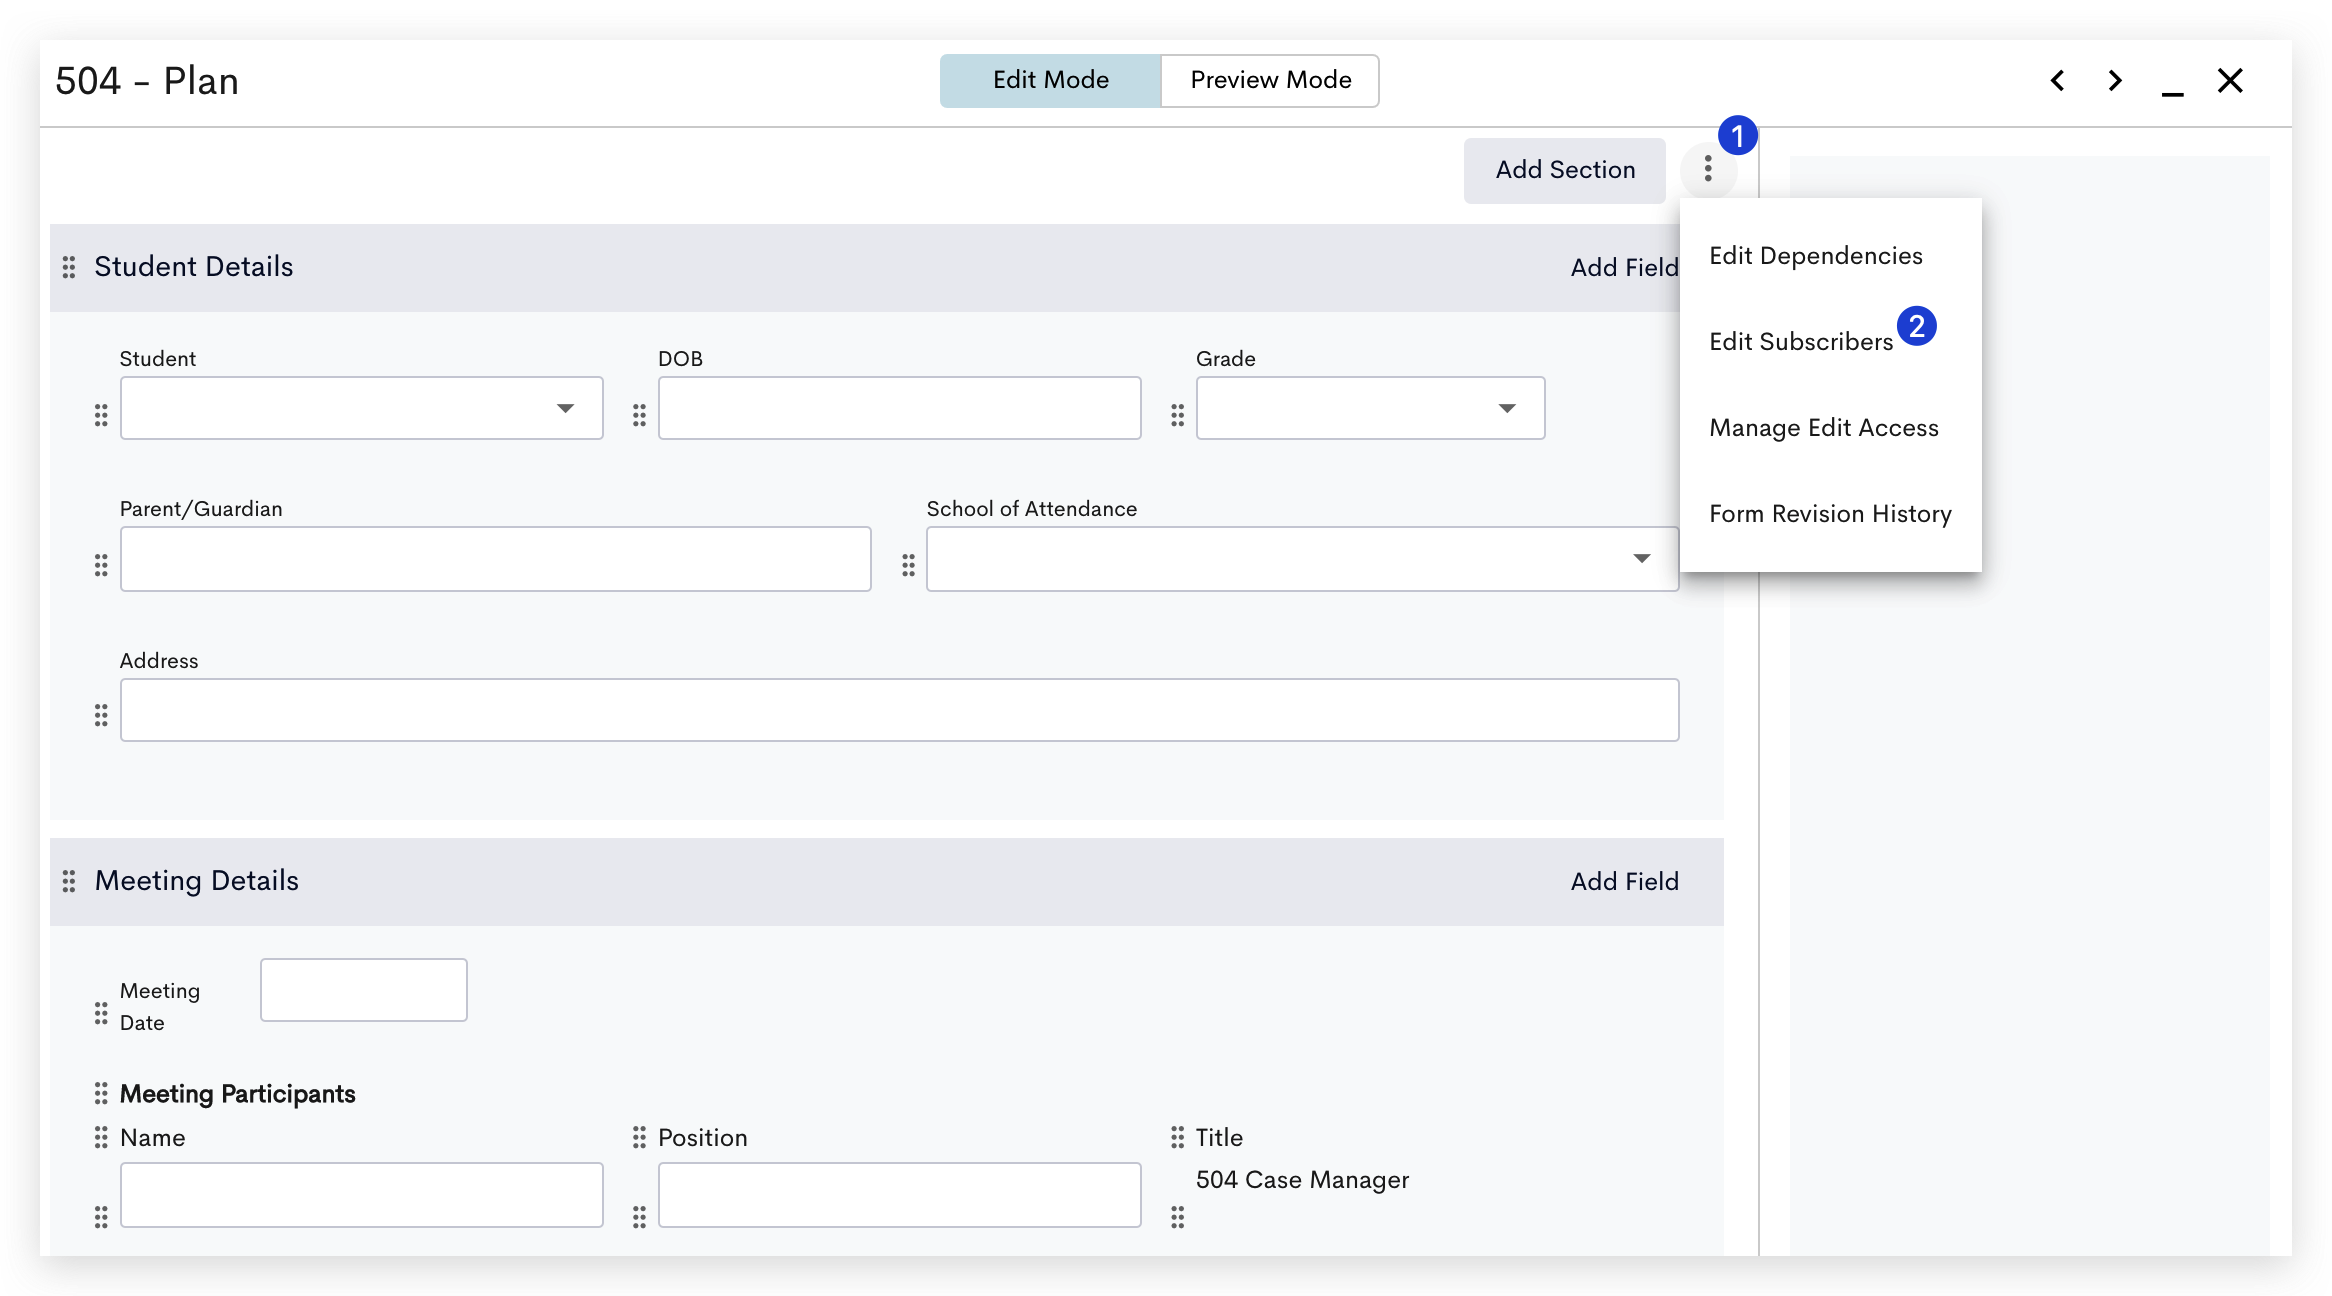
Task: Grab the Meeting Details section drag handle
Action: click(69, 881)
